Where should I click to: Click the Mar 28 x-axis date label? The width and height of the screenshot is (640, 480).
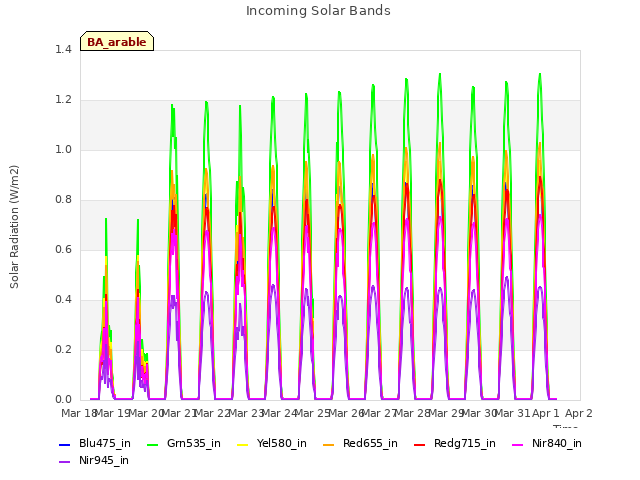[x=412, y=414]
